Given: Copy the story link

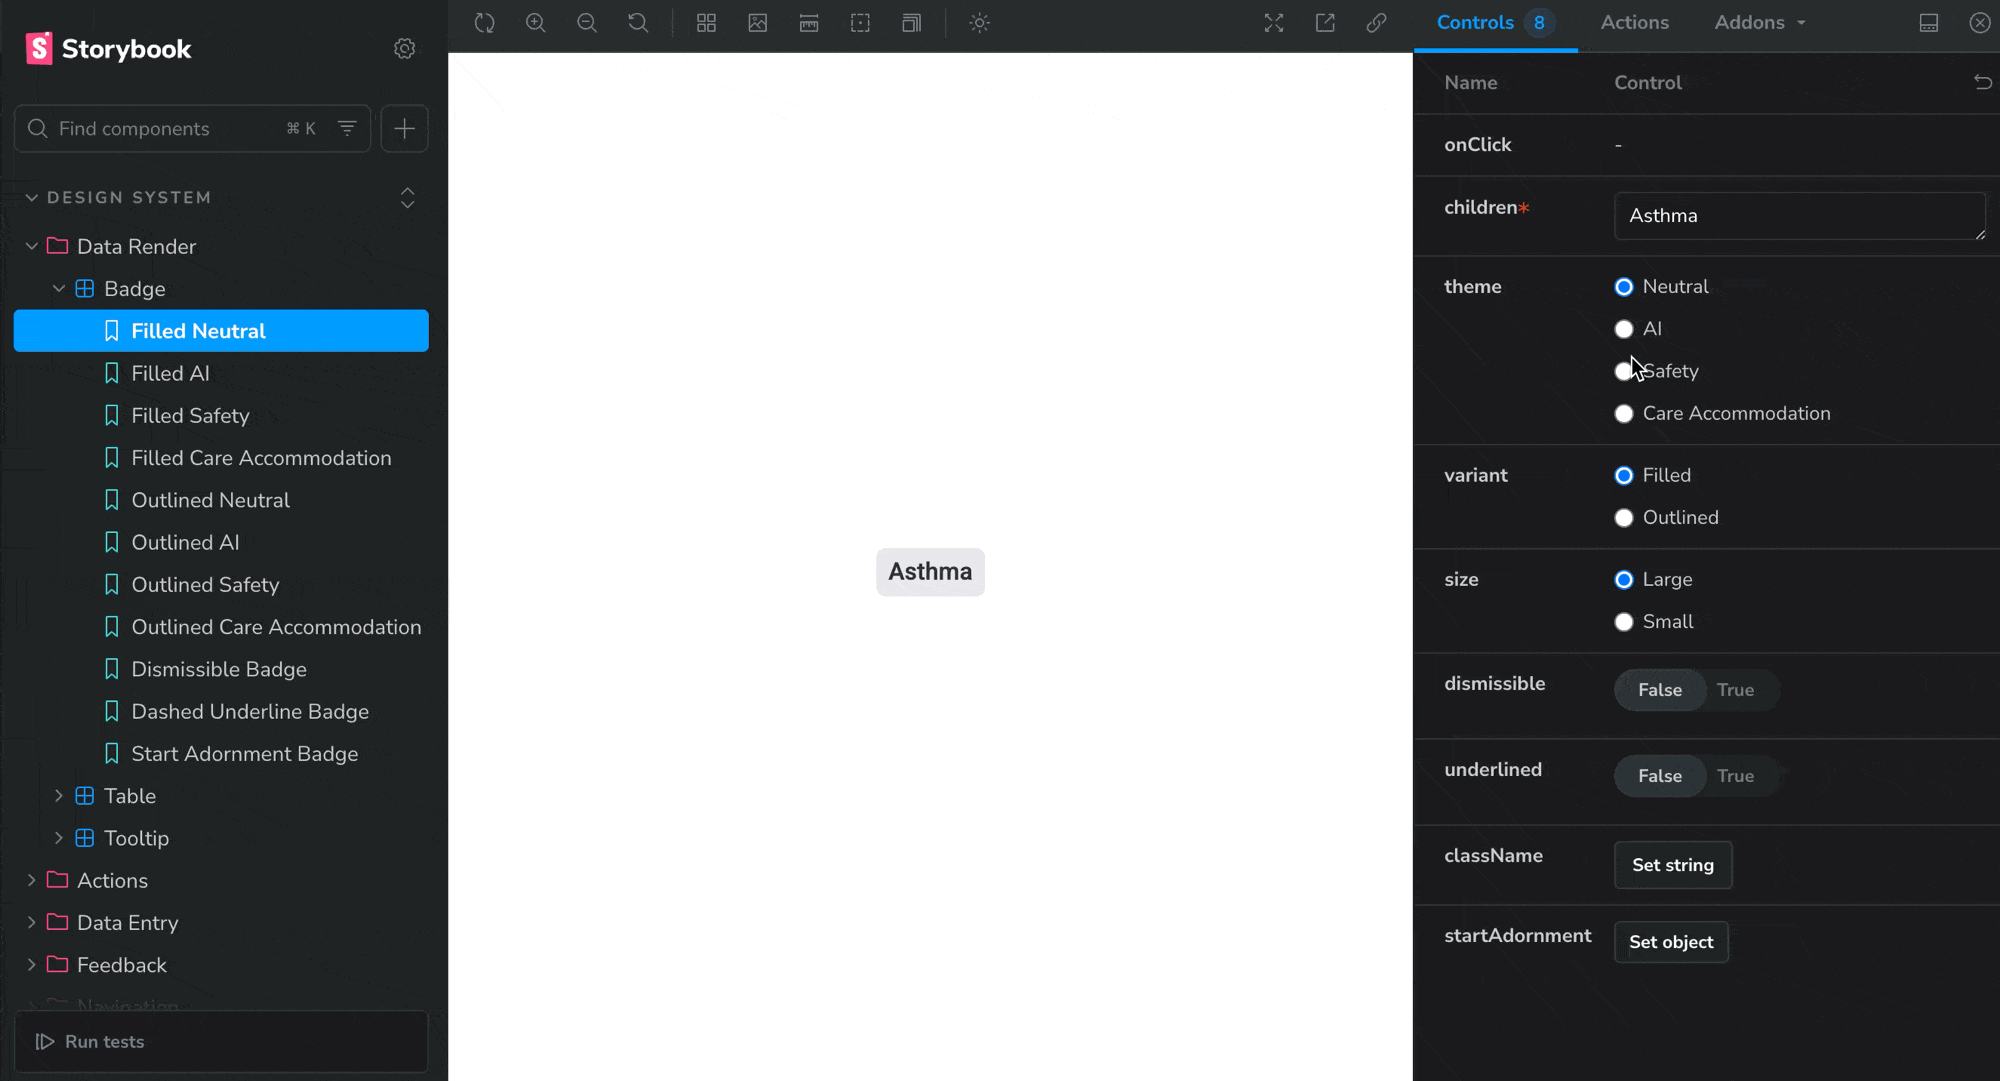Looking at the screenshot, I should [x=1377, y=22].
